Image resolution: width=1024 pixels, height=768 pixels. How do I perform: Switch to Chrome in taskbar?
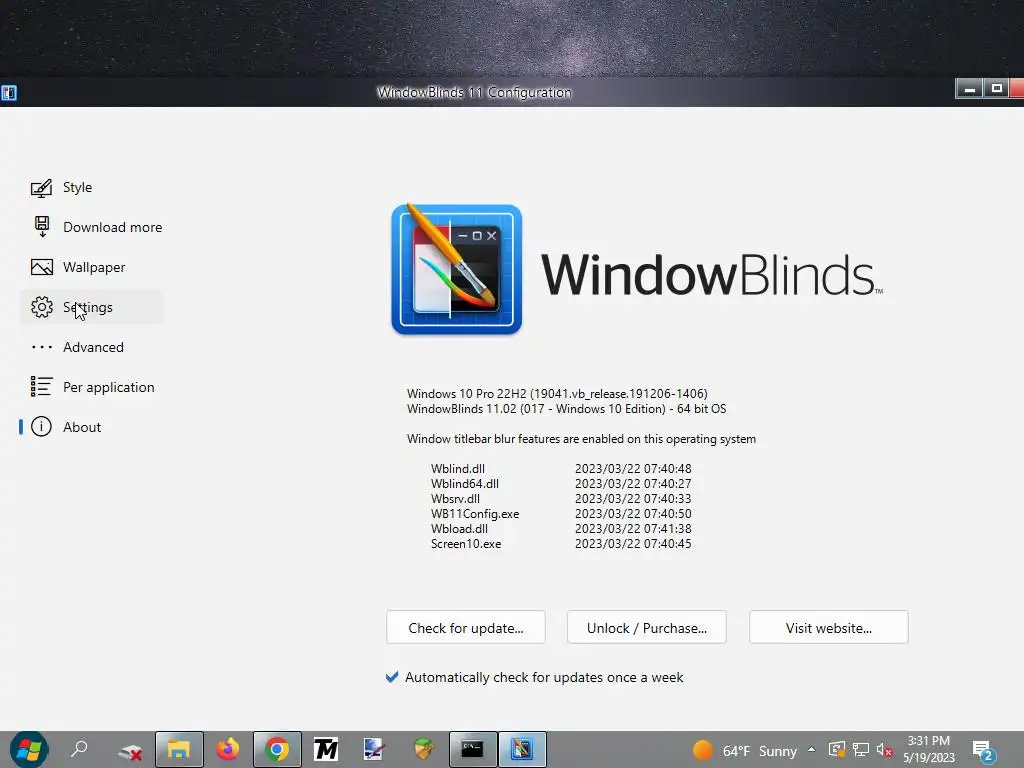[x=277, y=749]
